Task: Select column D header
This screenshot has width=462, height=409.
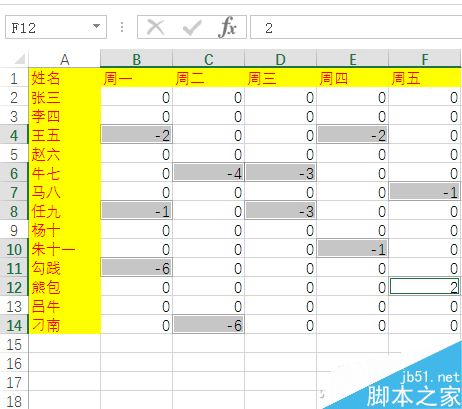Action: 280,59
